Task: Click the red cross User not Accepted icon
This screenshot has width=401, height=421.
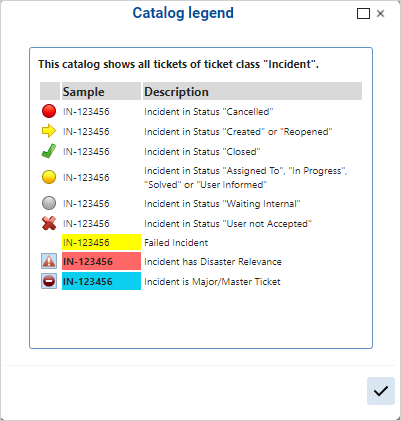Action: pyautogui.click(x=49, y=223)
